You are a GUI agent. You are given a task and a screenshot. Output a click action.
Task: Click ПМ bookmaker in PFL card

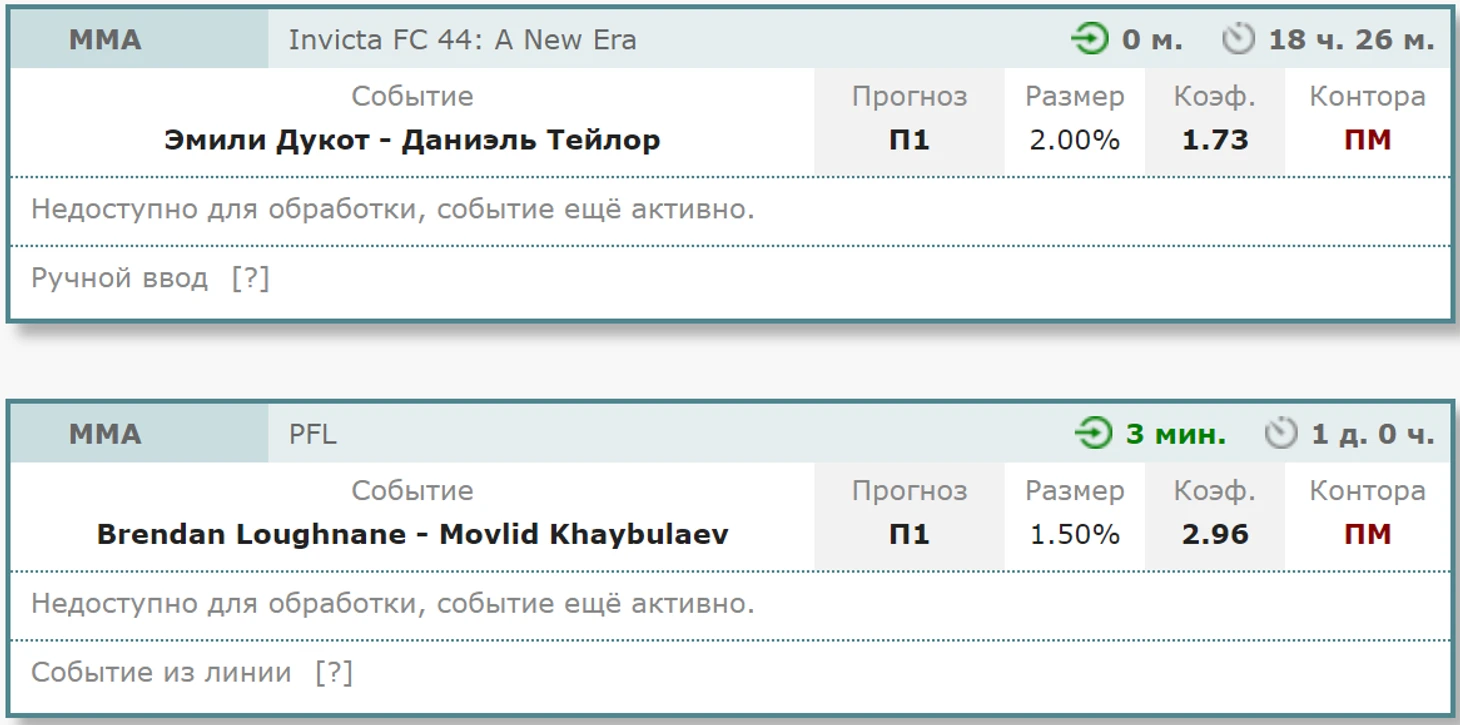coord(1367,533)
